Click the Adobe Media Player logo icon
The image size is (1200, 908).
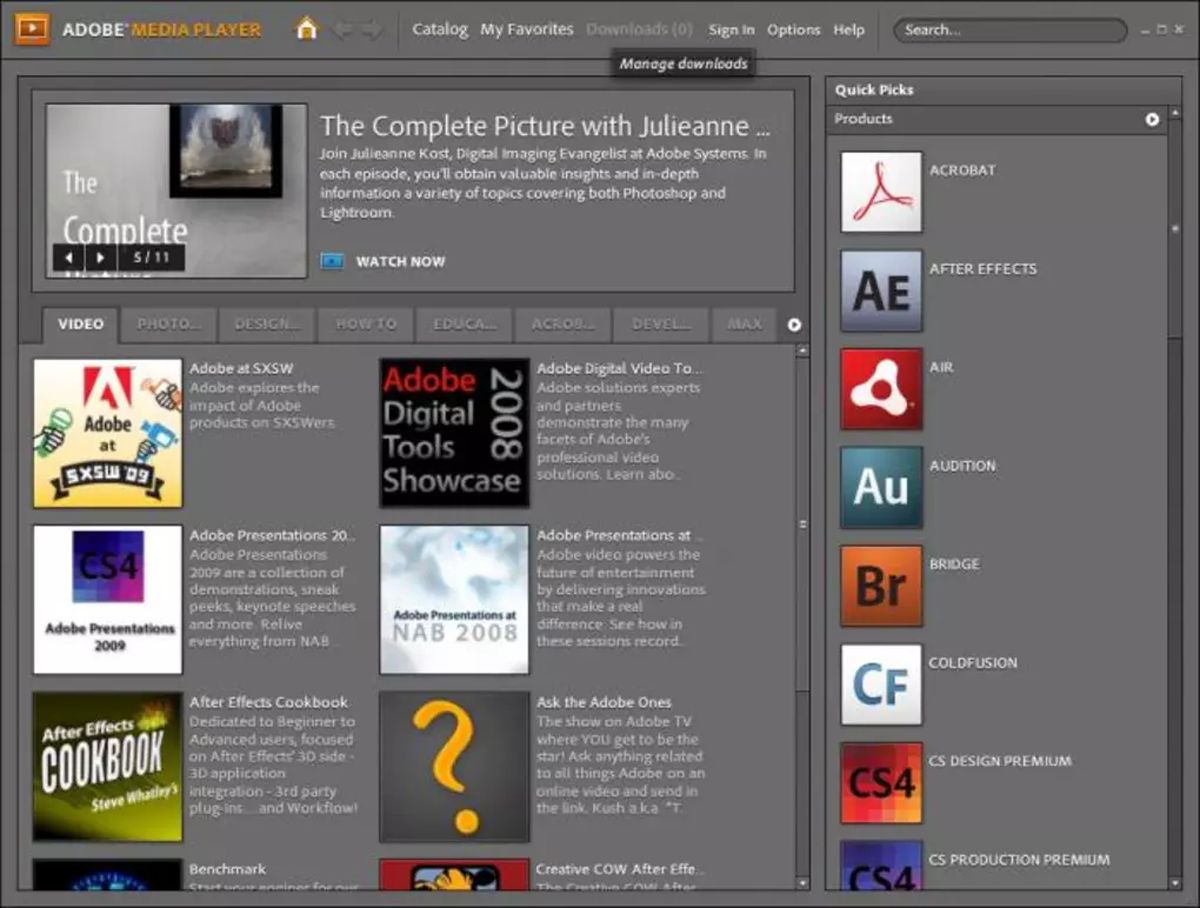32,29
